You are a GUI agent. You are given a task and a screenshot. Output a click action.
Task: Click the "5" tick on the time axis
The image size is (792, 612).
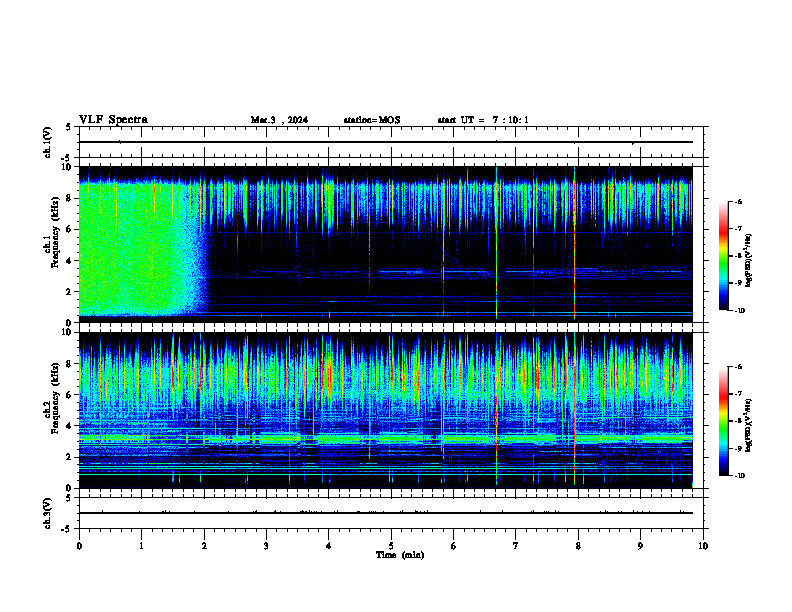pos(391,546)
